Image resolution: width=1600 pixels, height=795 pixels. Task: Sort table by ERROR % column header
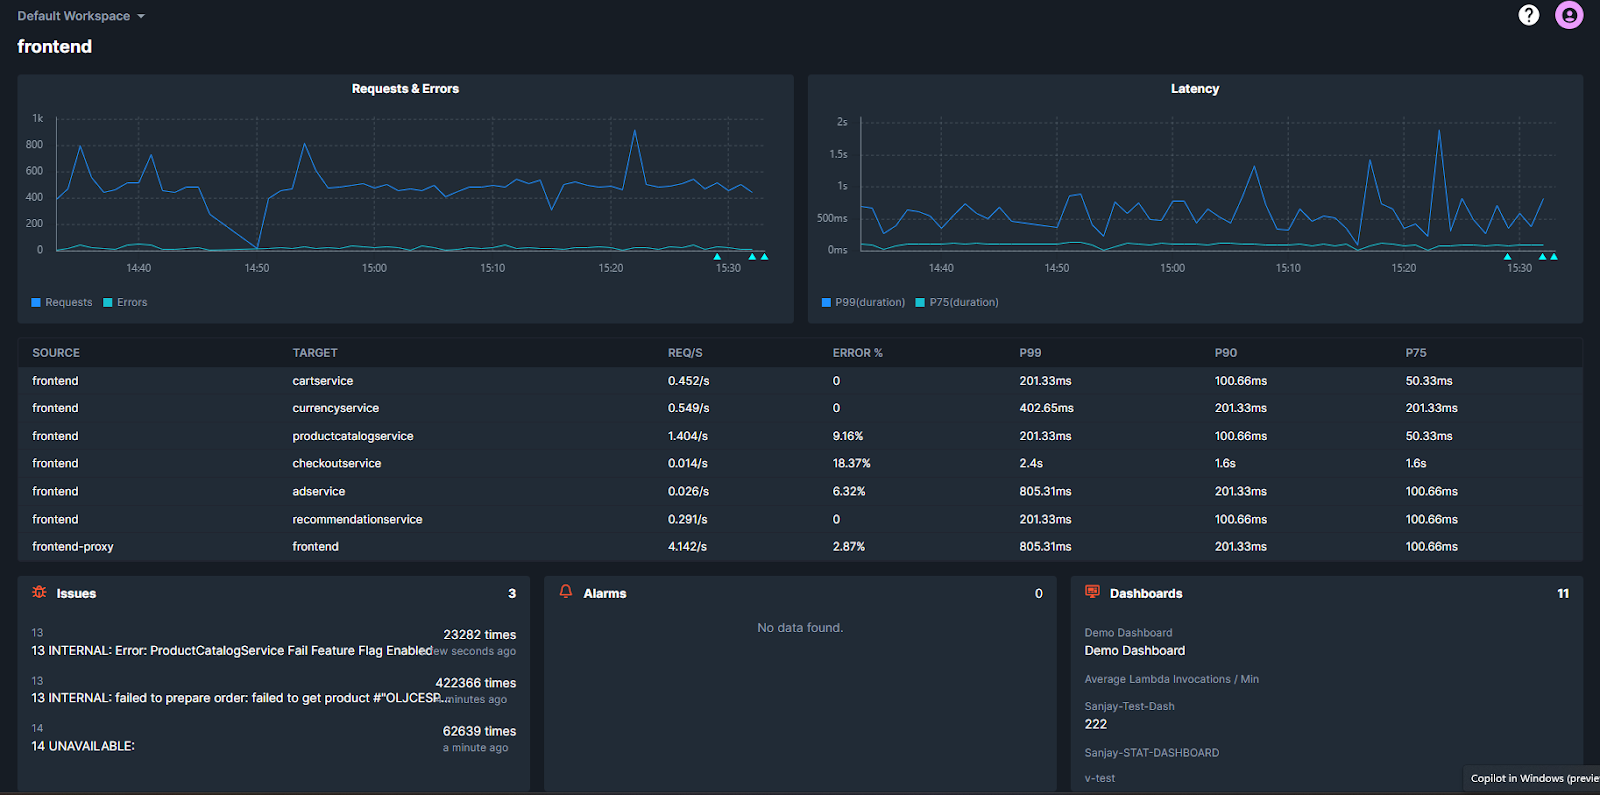click(x=858, y=353)
